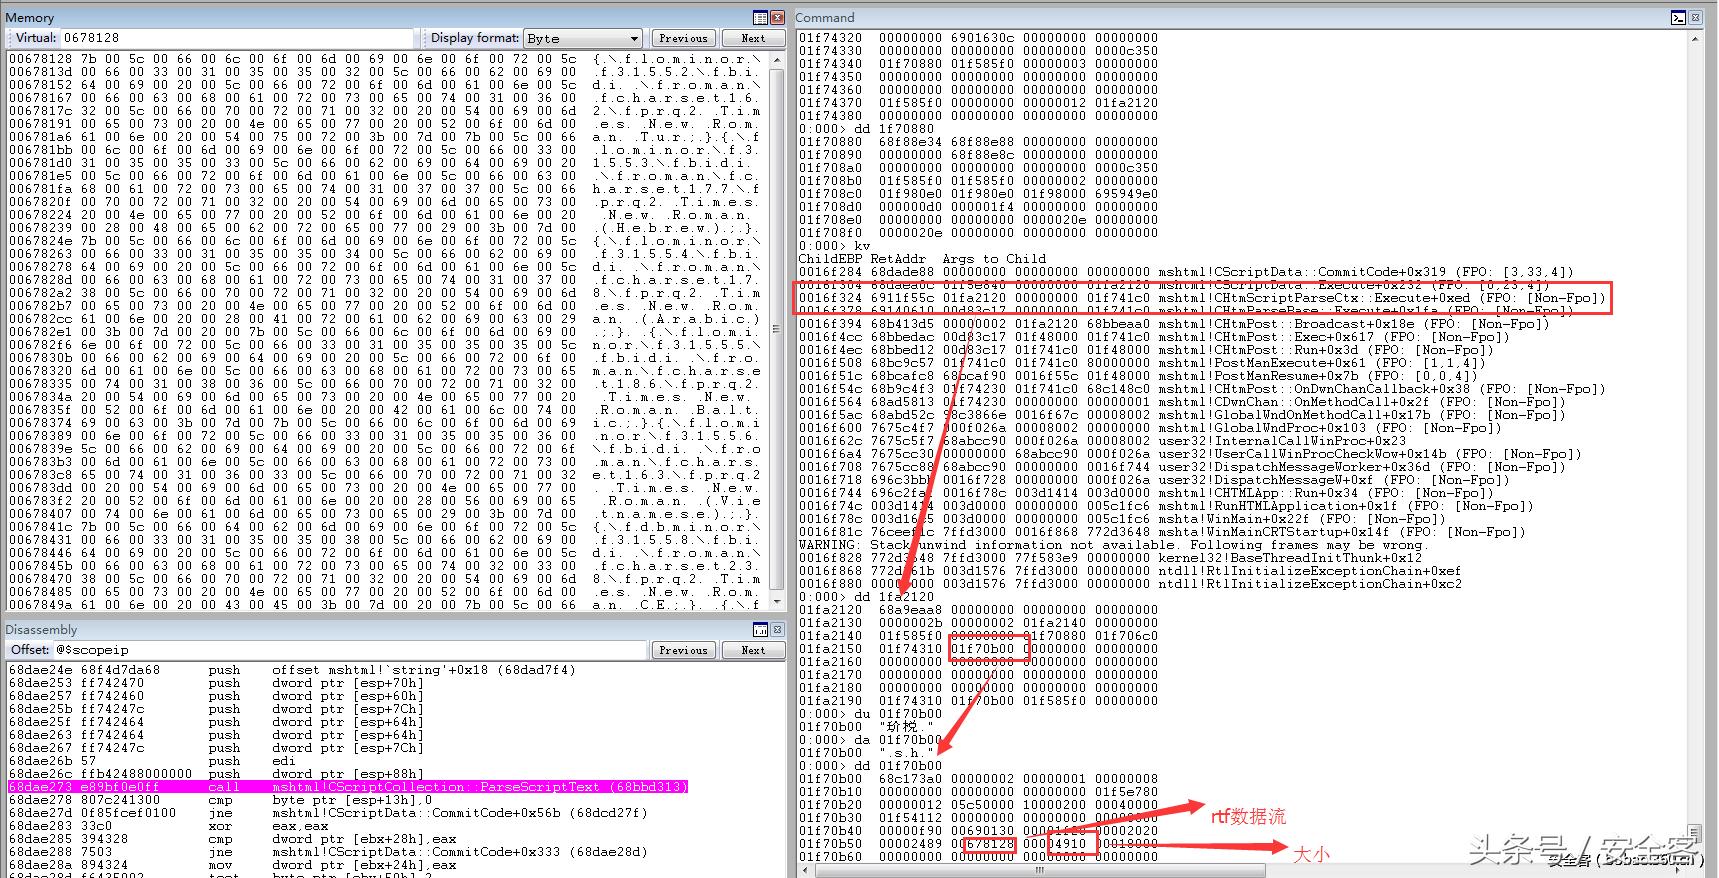Click the Memory window toolbar icon

761,18
